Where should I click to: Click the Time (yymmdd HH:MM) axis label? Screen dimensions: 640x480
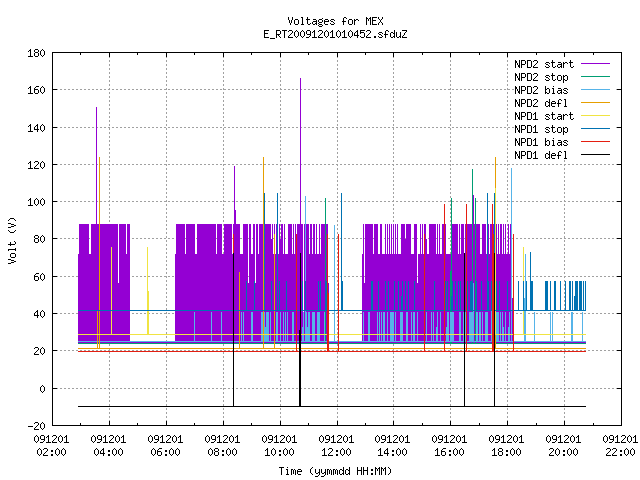tap(335, 471)
